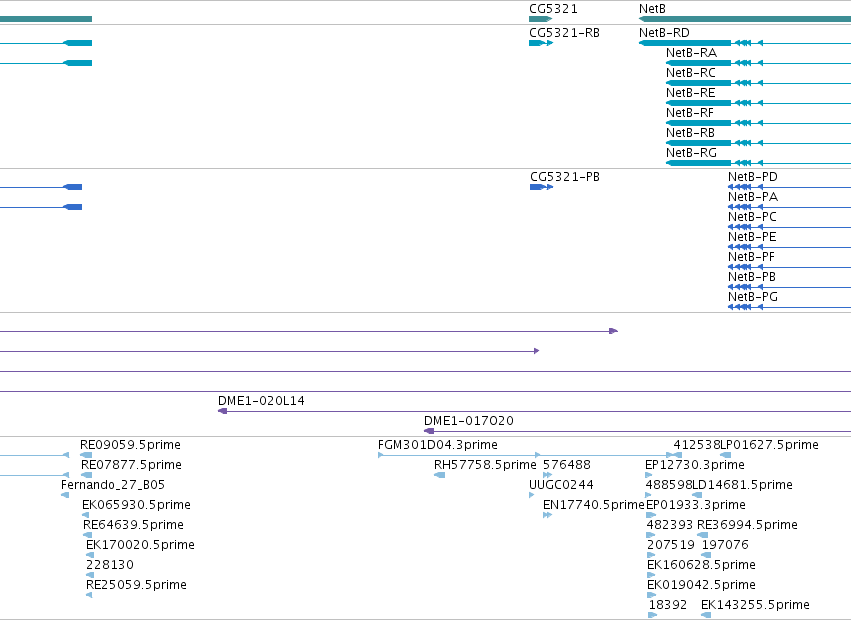Viewport: 851px width, 620px height.
Task: Click the LD14681.5prime label
Action: 743,485
